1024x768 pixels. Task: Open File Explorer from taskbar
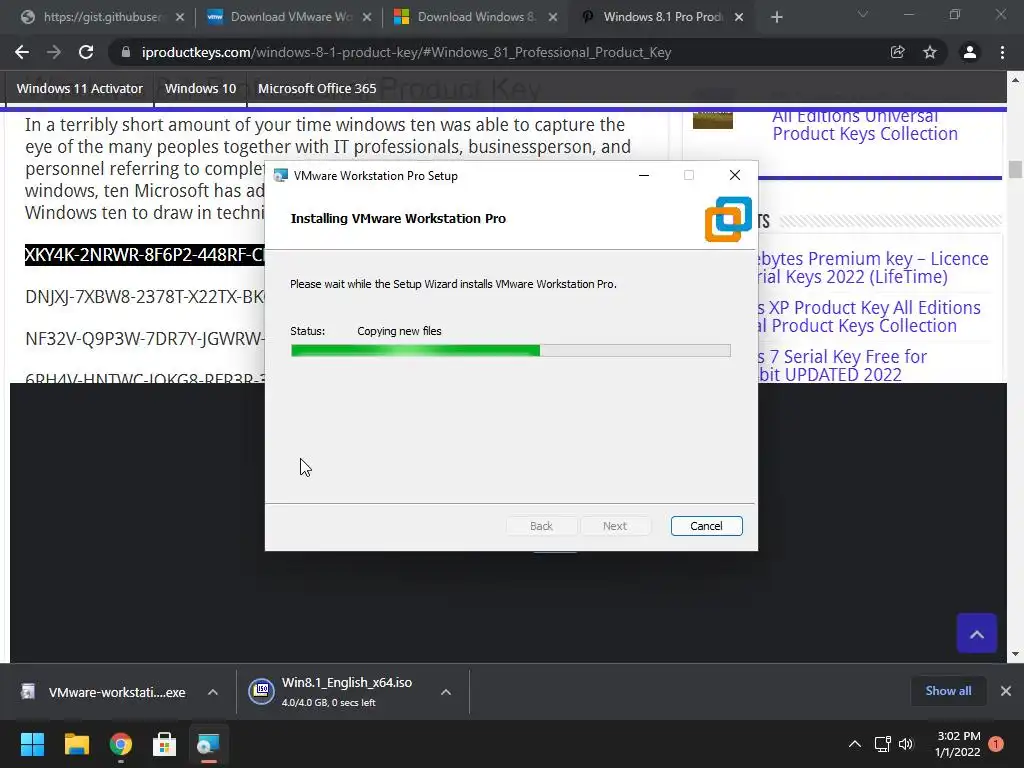(x=76, y=744)
